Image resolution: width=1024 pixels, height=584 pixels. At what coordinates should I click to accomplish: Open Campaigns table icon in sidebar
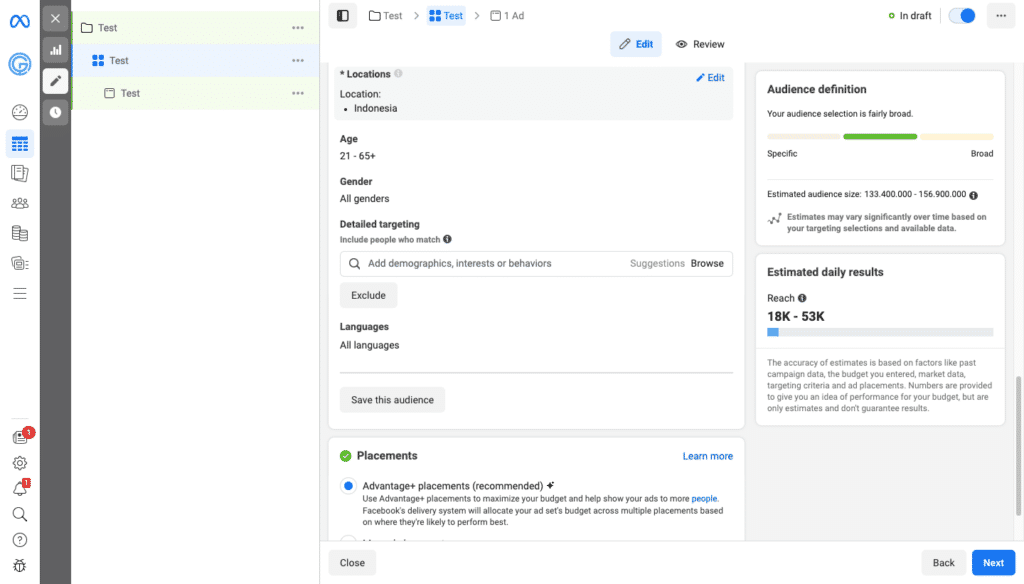coord(20,144)
